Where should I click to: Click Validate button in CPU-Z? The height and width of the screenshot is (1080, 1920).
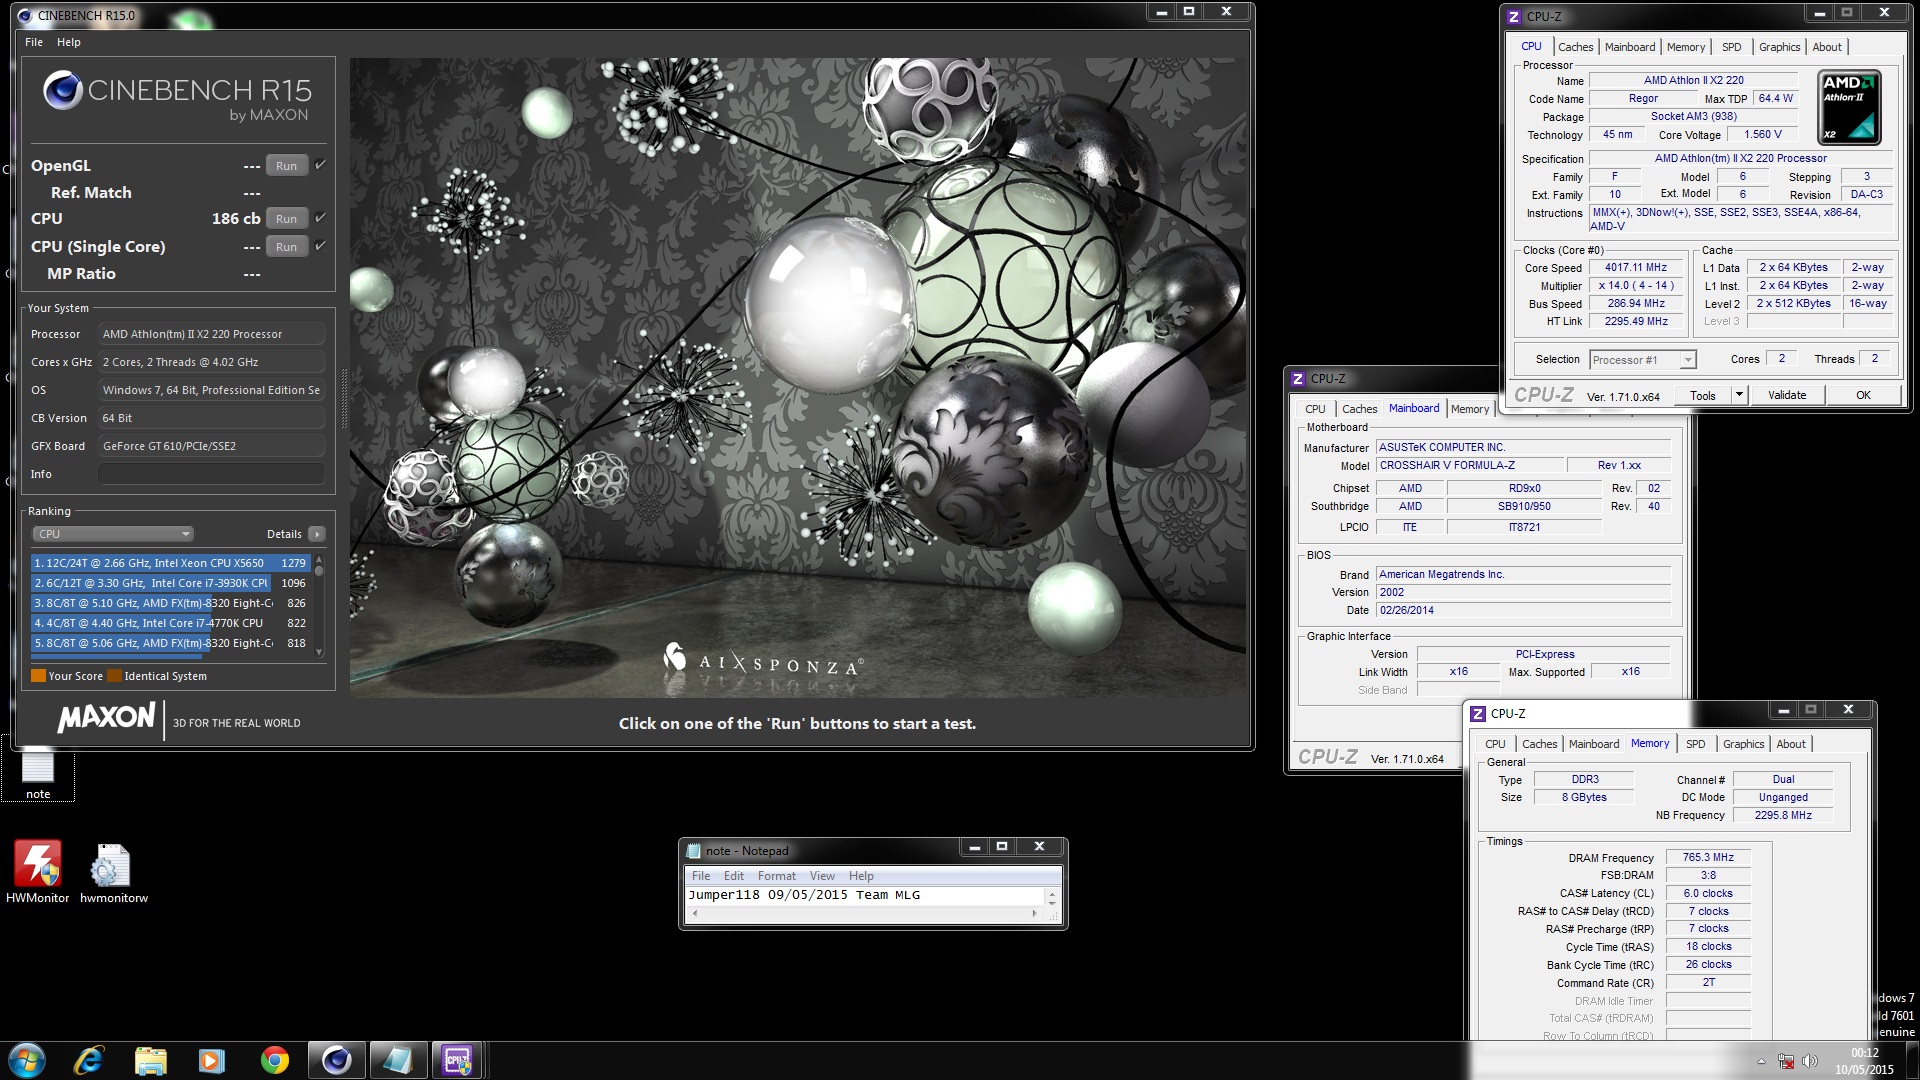pyautogui.click(x=1787, y=395)
